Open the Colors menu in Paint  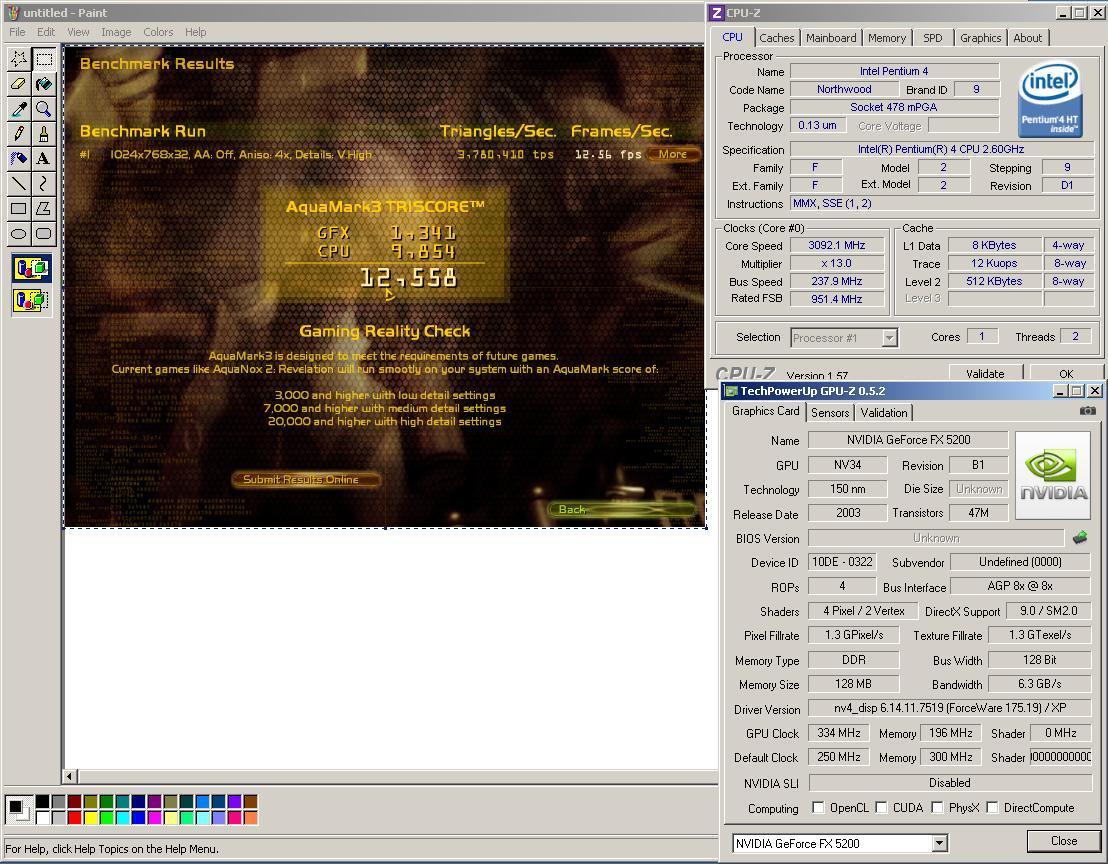(158, 32)
